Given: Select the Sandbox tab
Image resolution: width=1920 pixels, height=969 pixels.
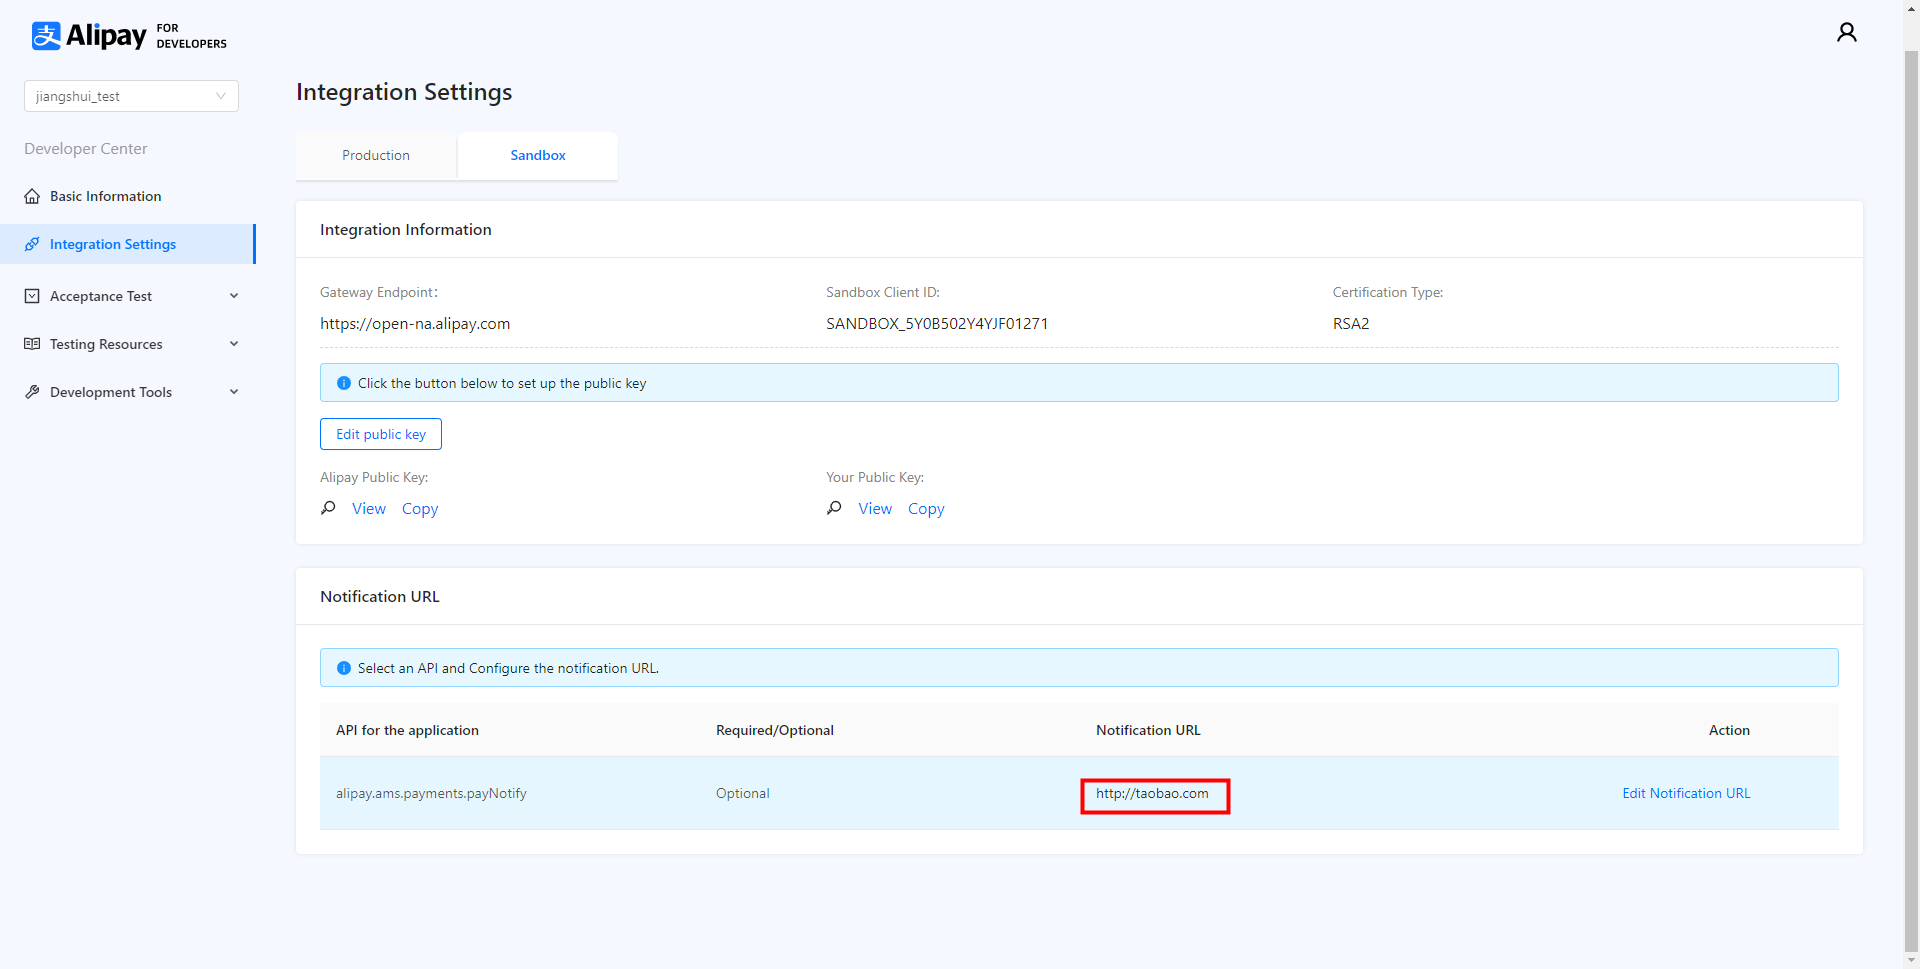Looking at the screenshot, I should pos(537,155).
